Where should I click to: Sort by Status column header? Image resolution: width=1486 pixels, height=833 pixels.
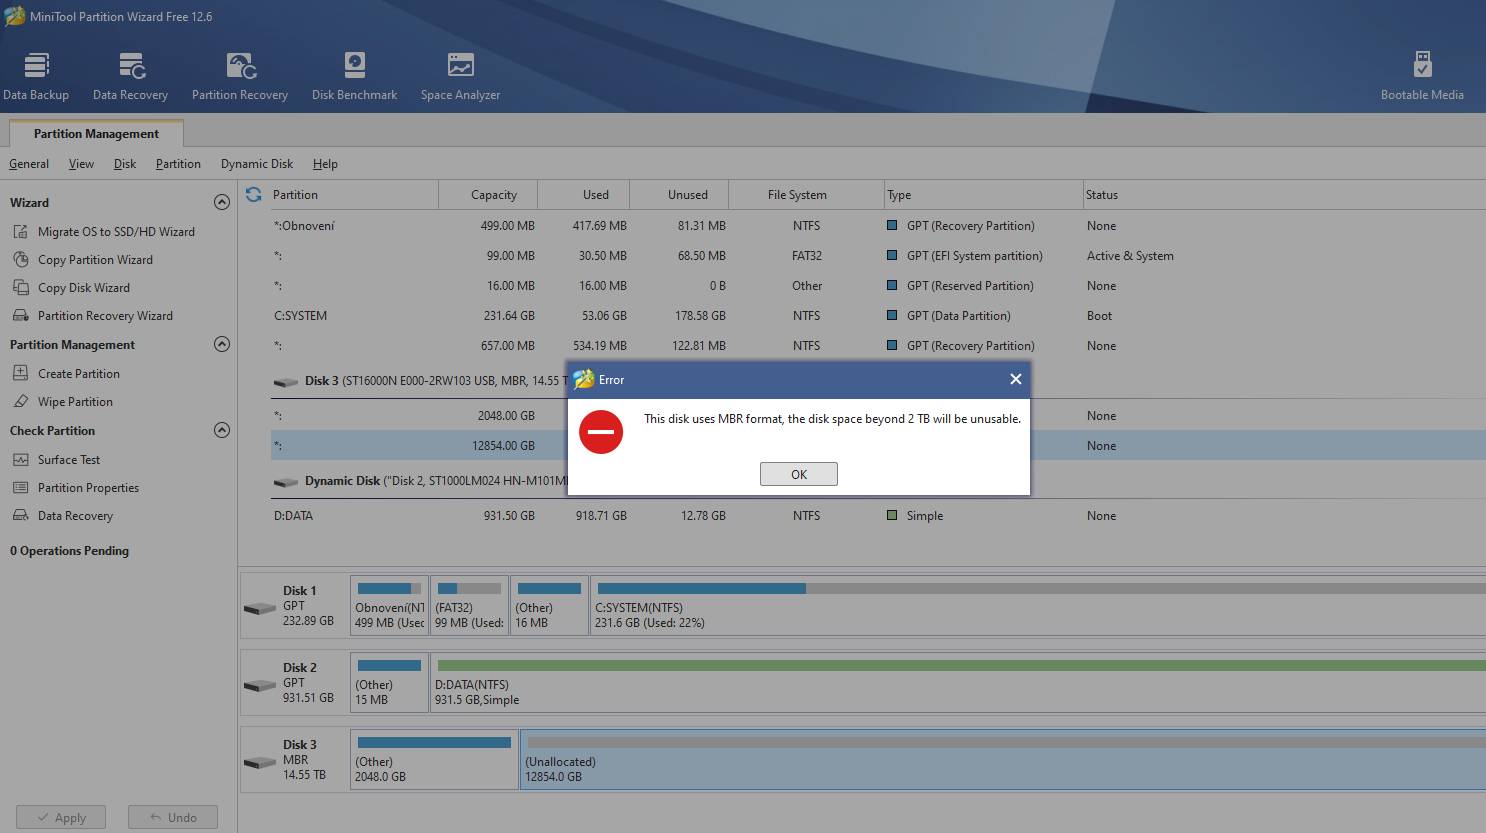[1284, 195]
